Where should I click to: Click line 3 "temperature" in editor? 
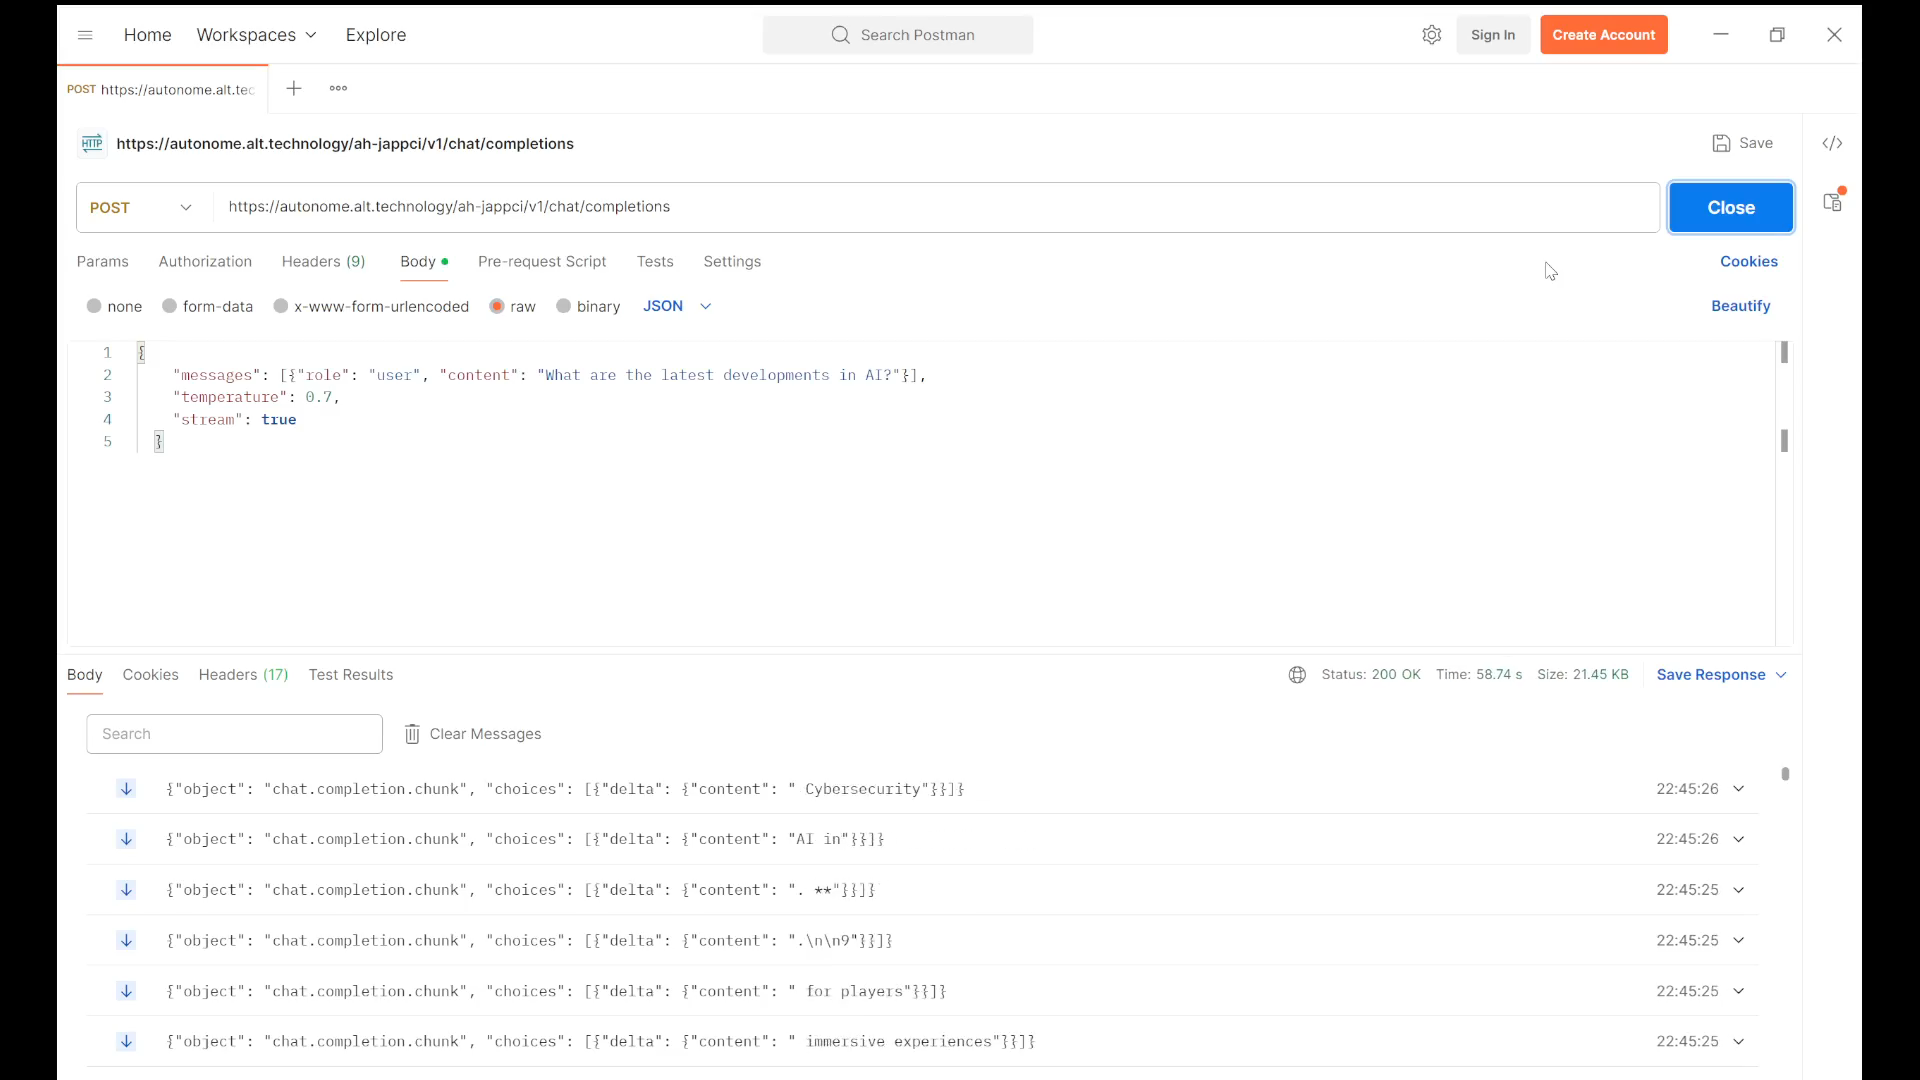tap(230, 397)
